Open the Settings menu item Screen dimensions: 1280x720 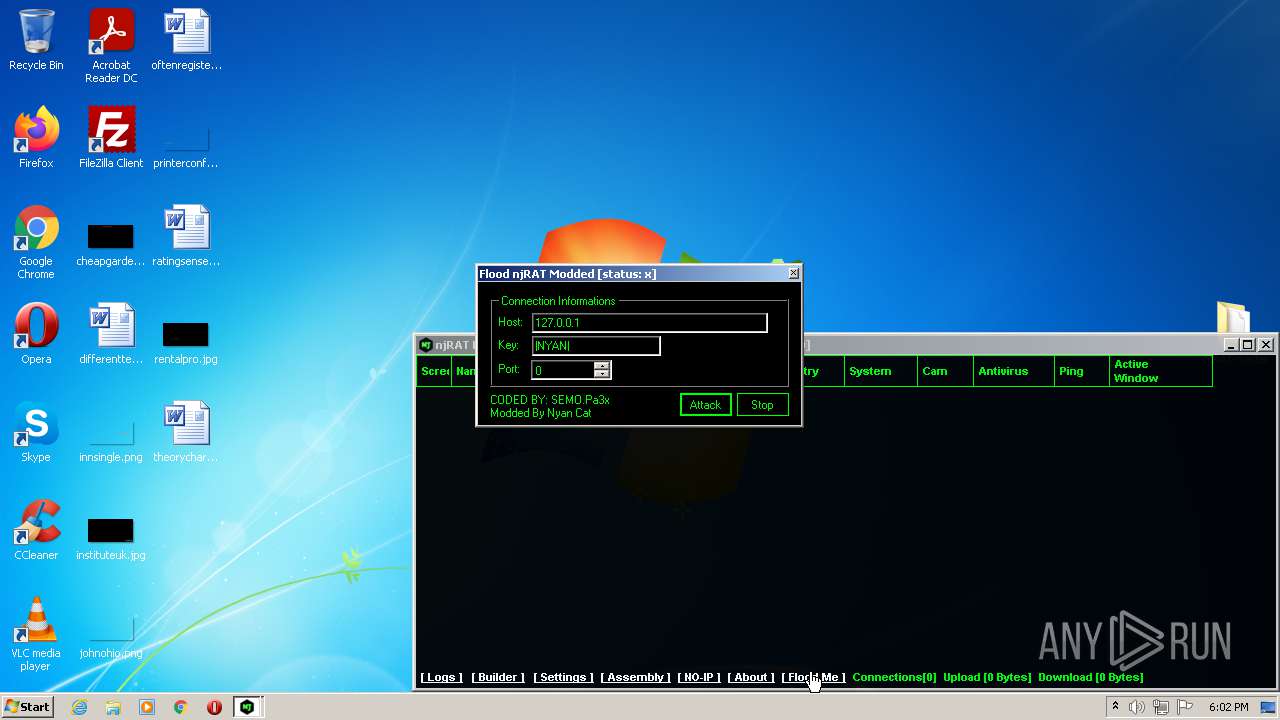pyautogui.click(x=563, y=677)
